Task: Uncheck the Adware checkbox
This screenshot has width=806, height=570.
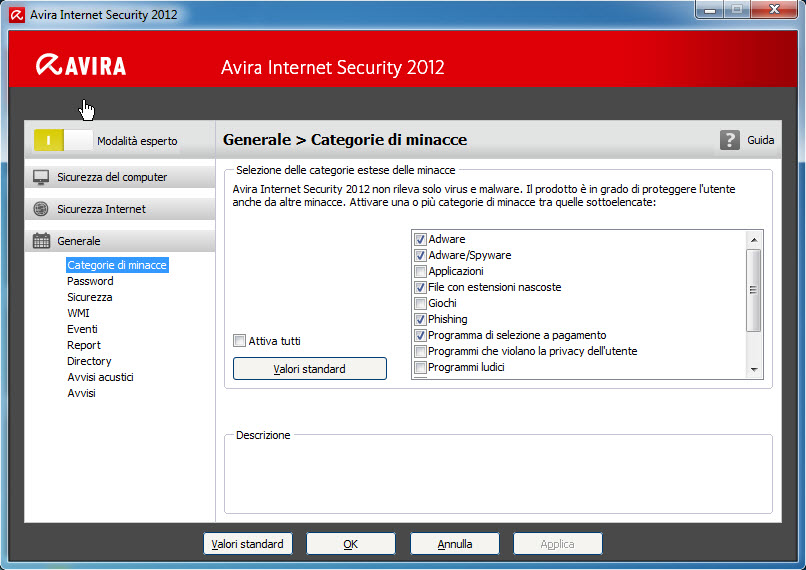Action: (x=420, y=240)
